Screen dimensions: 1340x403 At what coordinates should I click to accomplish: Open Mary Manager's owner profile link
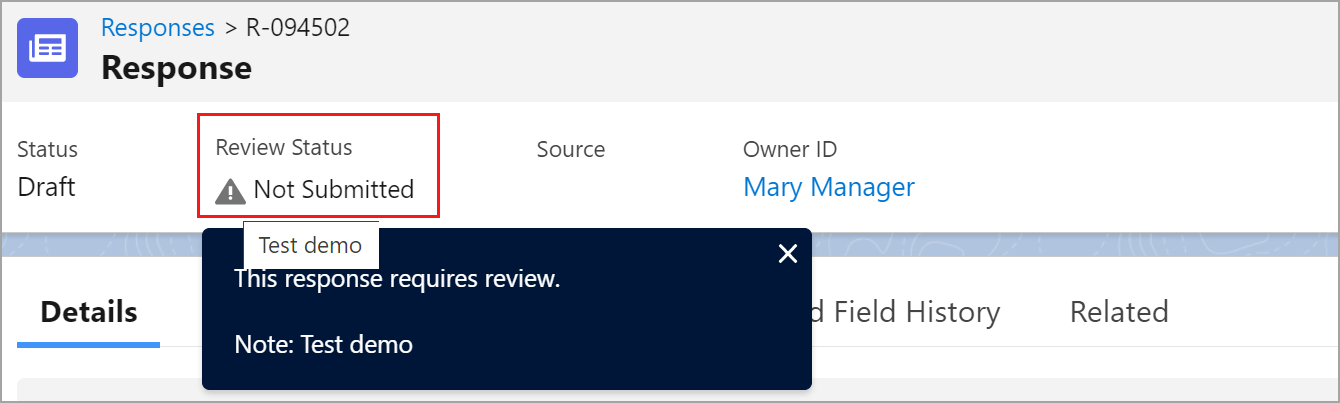[829, 187]
